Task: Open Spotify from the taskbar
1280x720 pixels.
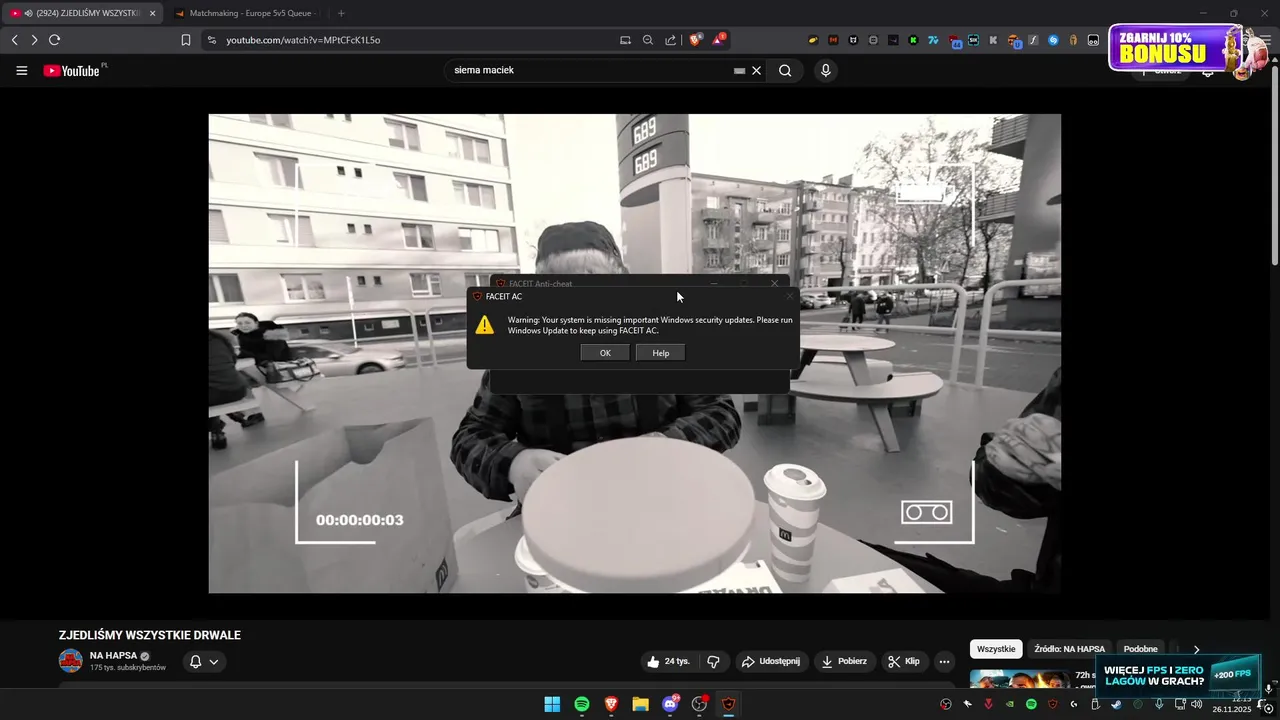Action: pos(582,704)
